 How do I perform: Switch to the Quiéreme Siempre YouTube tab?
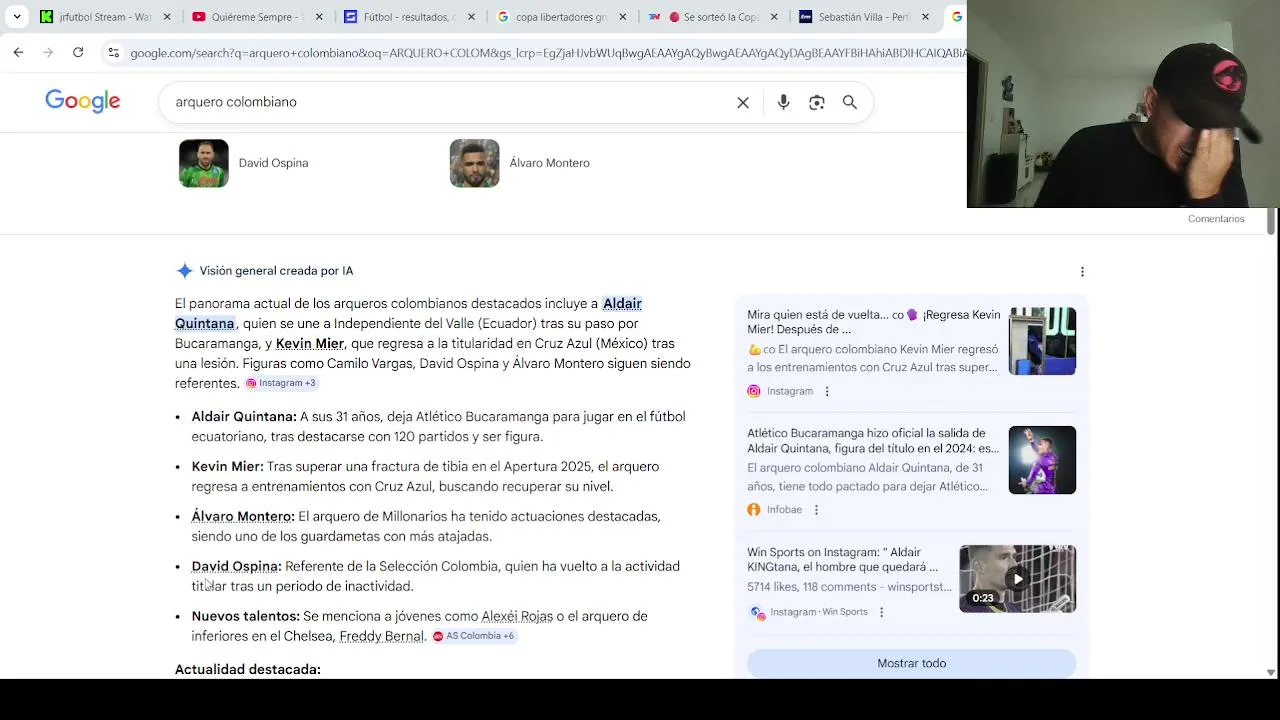pos(258,17)
